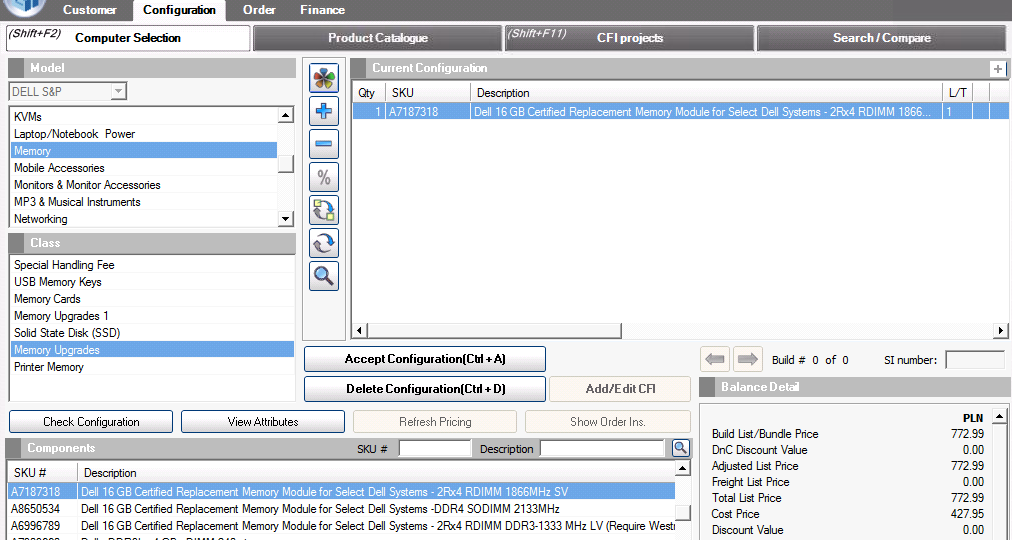
Task: Open the DELL S&P model dropdown
Action: tap(117, 92)
